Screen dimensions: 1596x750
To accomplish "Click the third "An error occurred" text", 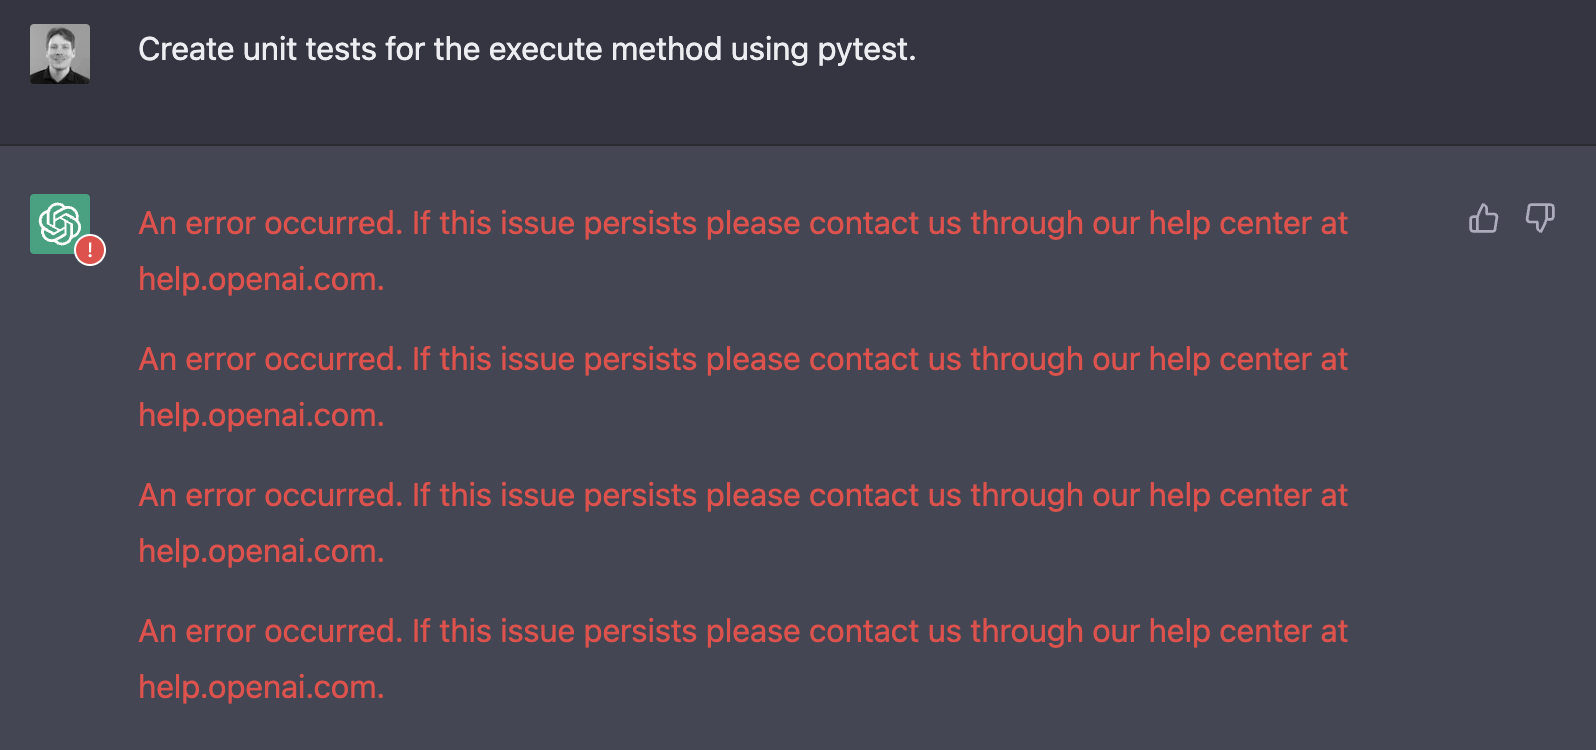I will [x=269, y=495].
